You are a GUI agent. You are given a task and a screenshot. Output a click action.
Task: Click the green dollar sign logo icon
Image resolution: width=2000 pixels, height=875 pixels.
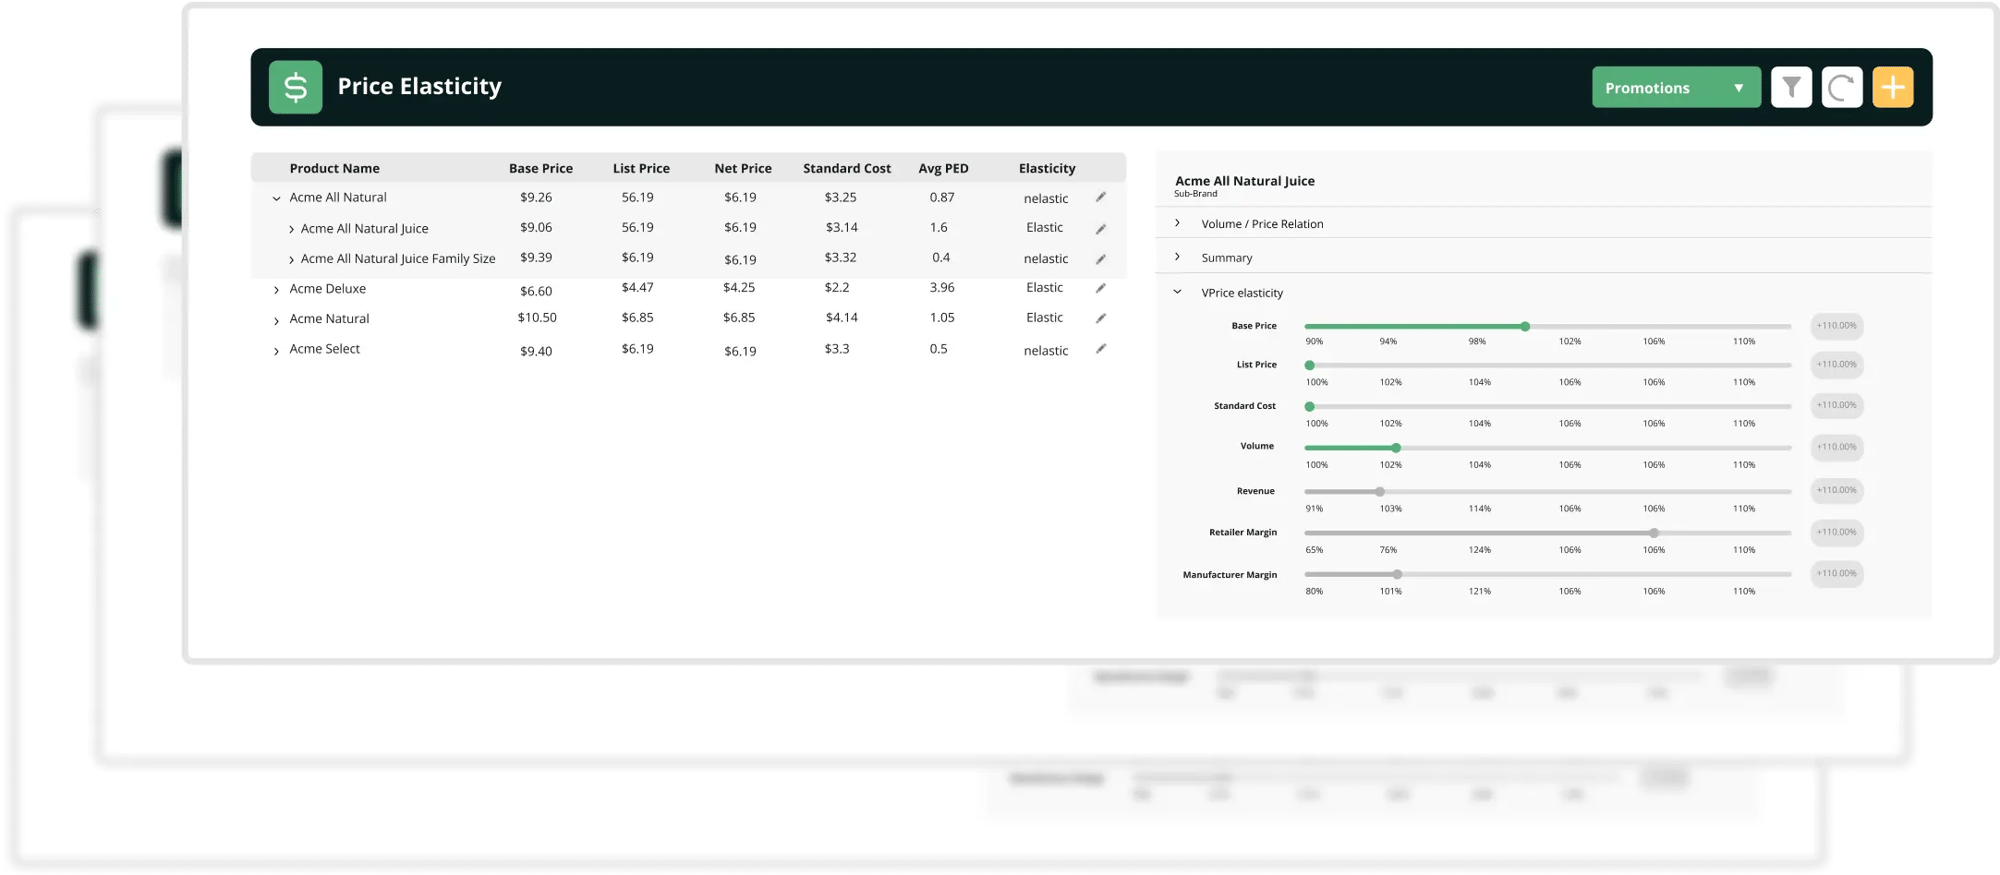[295, 87]
